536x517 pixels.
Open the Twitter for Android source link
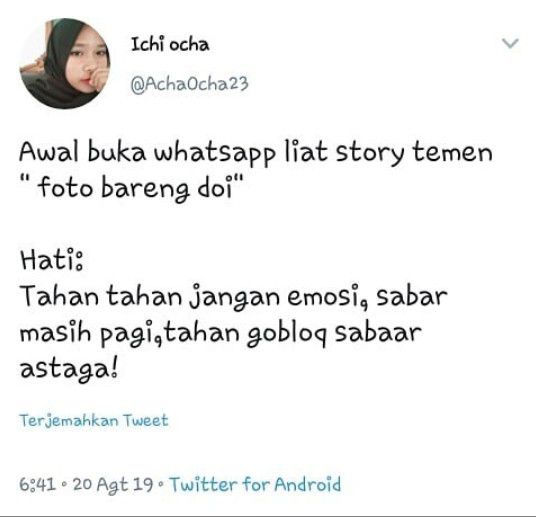pos(255,485)
